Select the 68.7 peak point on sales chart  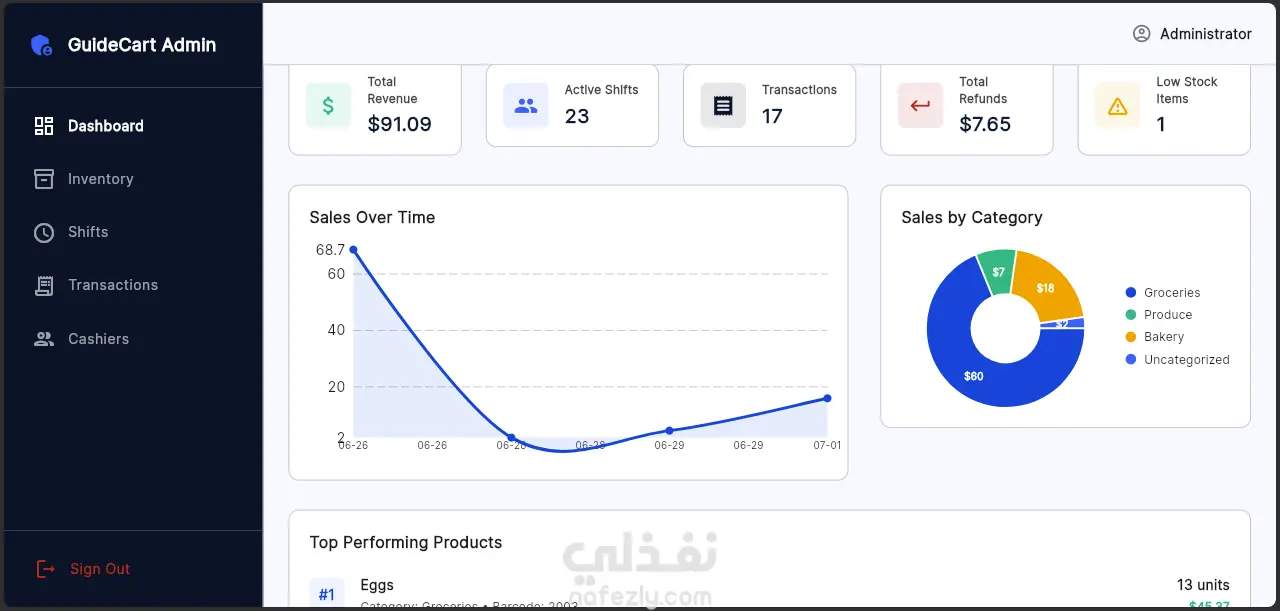(353, 250)
